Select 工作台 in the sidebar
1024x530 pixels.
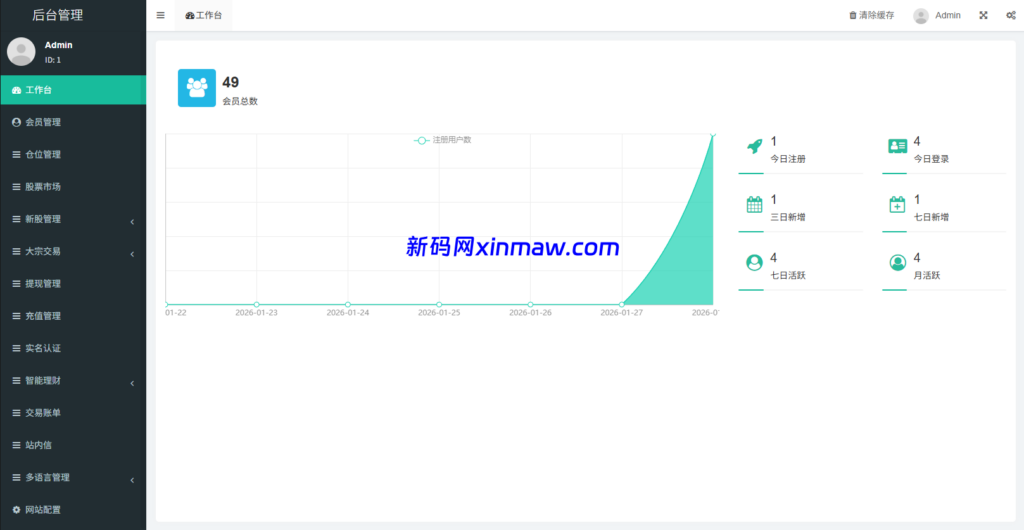[x=73, y=90]
